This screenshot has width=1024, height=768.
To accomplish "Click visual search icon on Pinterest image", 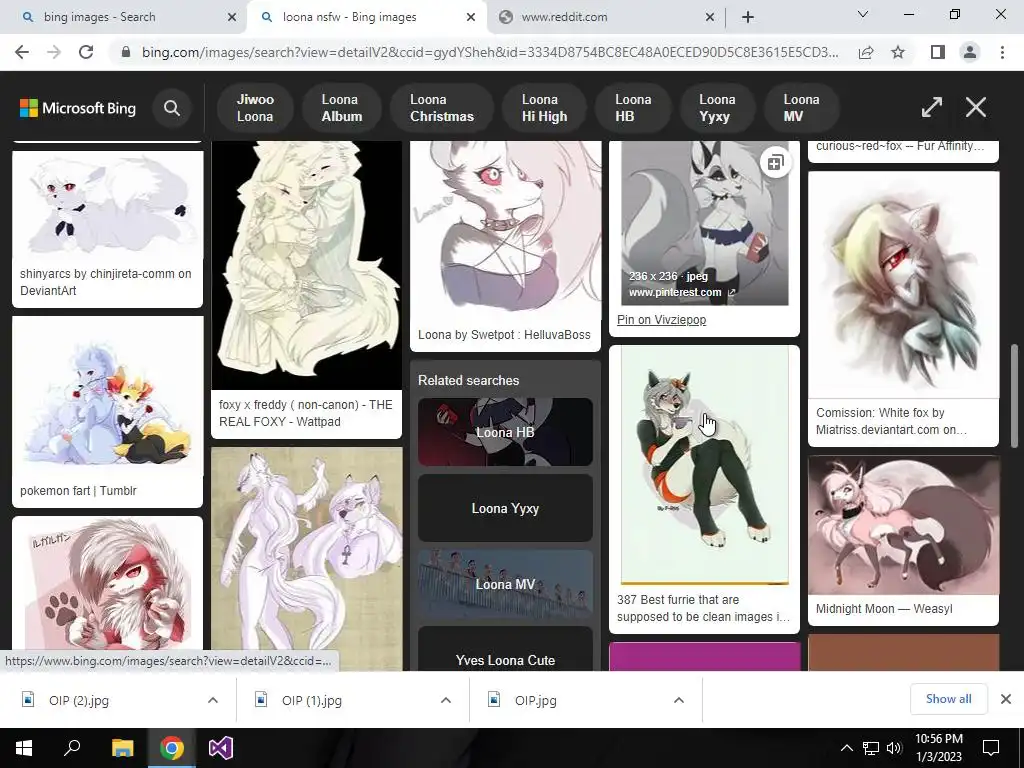I will tap(775, 163).
